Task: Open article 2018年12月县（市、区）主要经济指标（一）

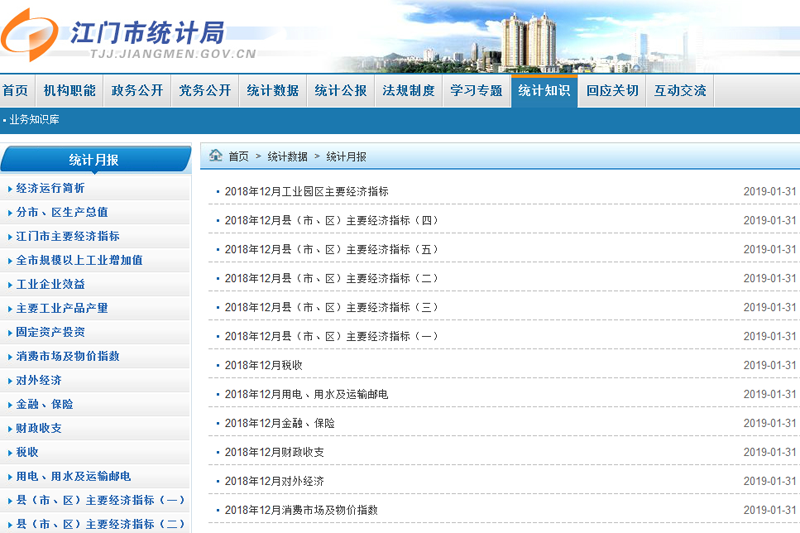Action: click(x=332, y=337)
